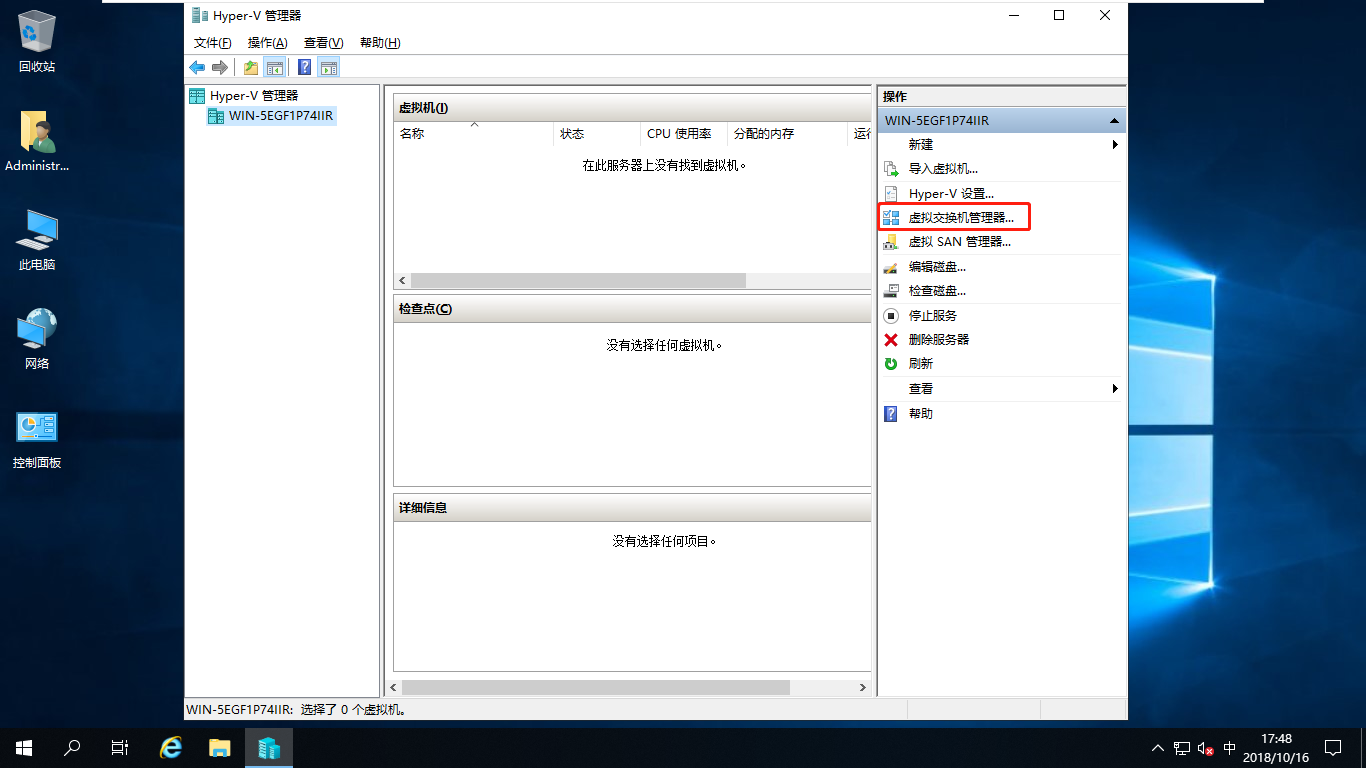
Task: Select server WIN-5EGF1P74IIR in the tree
Action: point(281,116)
